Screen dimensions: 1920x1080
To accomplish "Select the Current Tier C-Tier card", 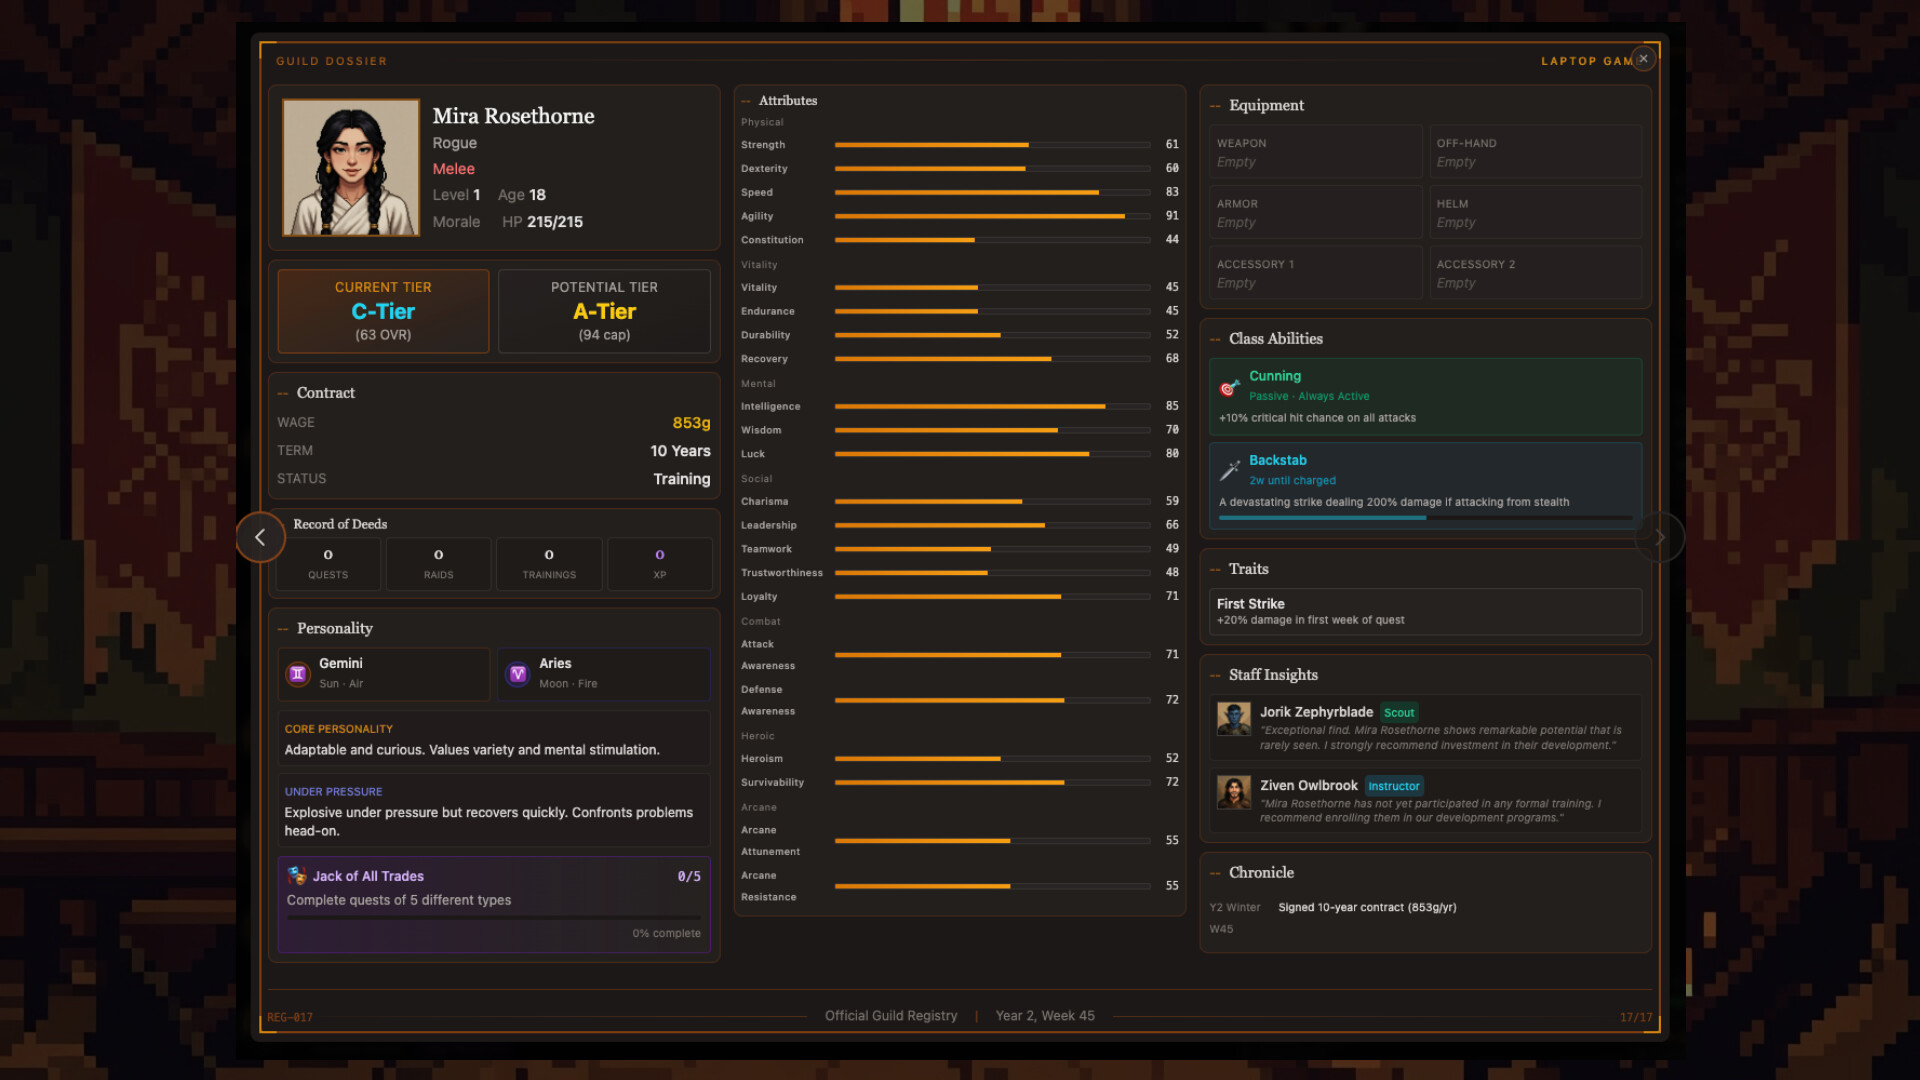I will [382, 311].
